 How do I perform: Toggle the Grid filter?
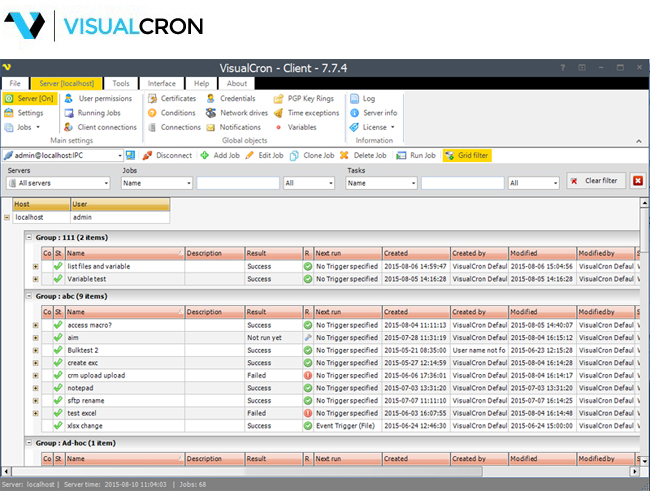pyautogui.click(x=467, y=156)
